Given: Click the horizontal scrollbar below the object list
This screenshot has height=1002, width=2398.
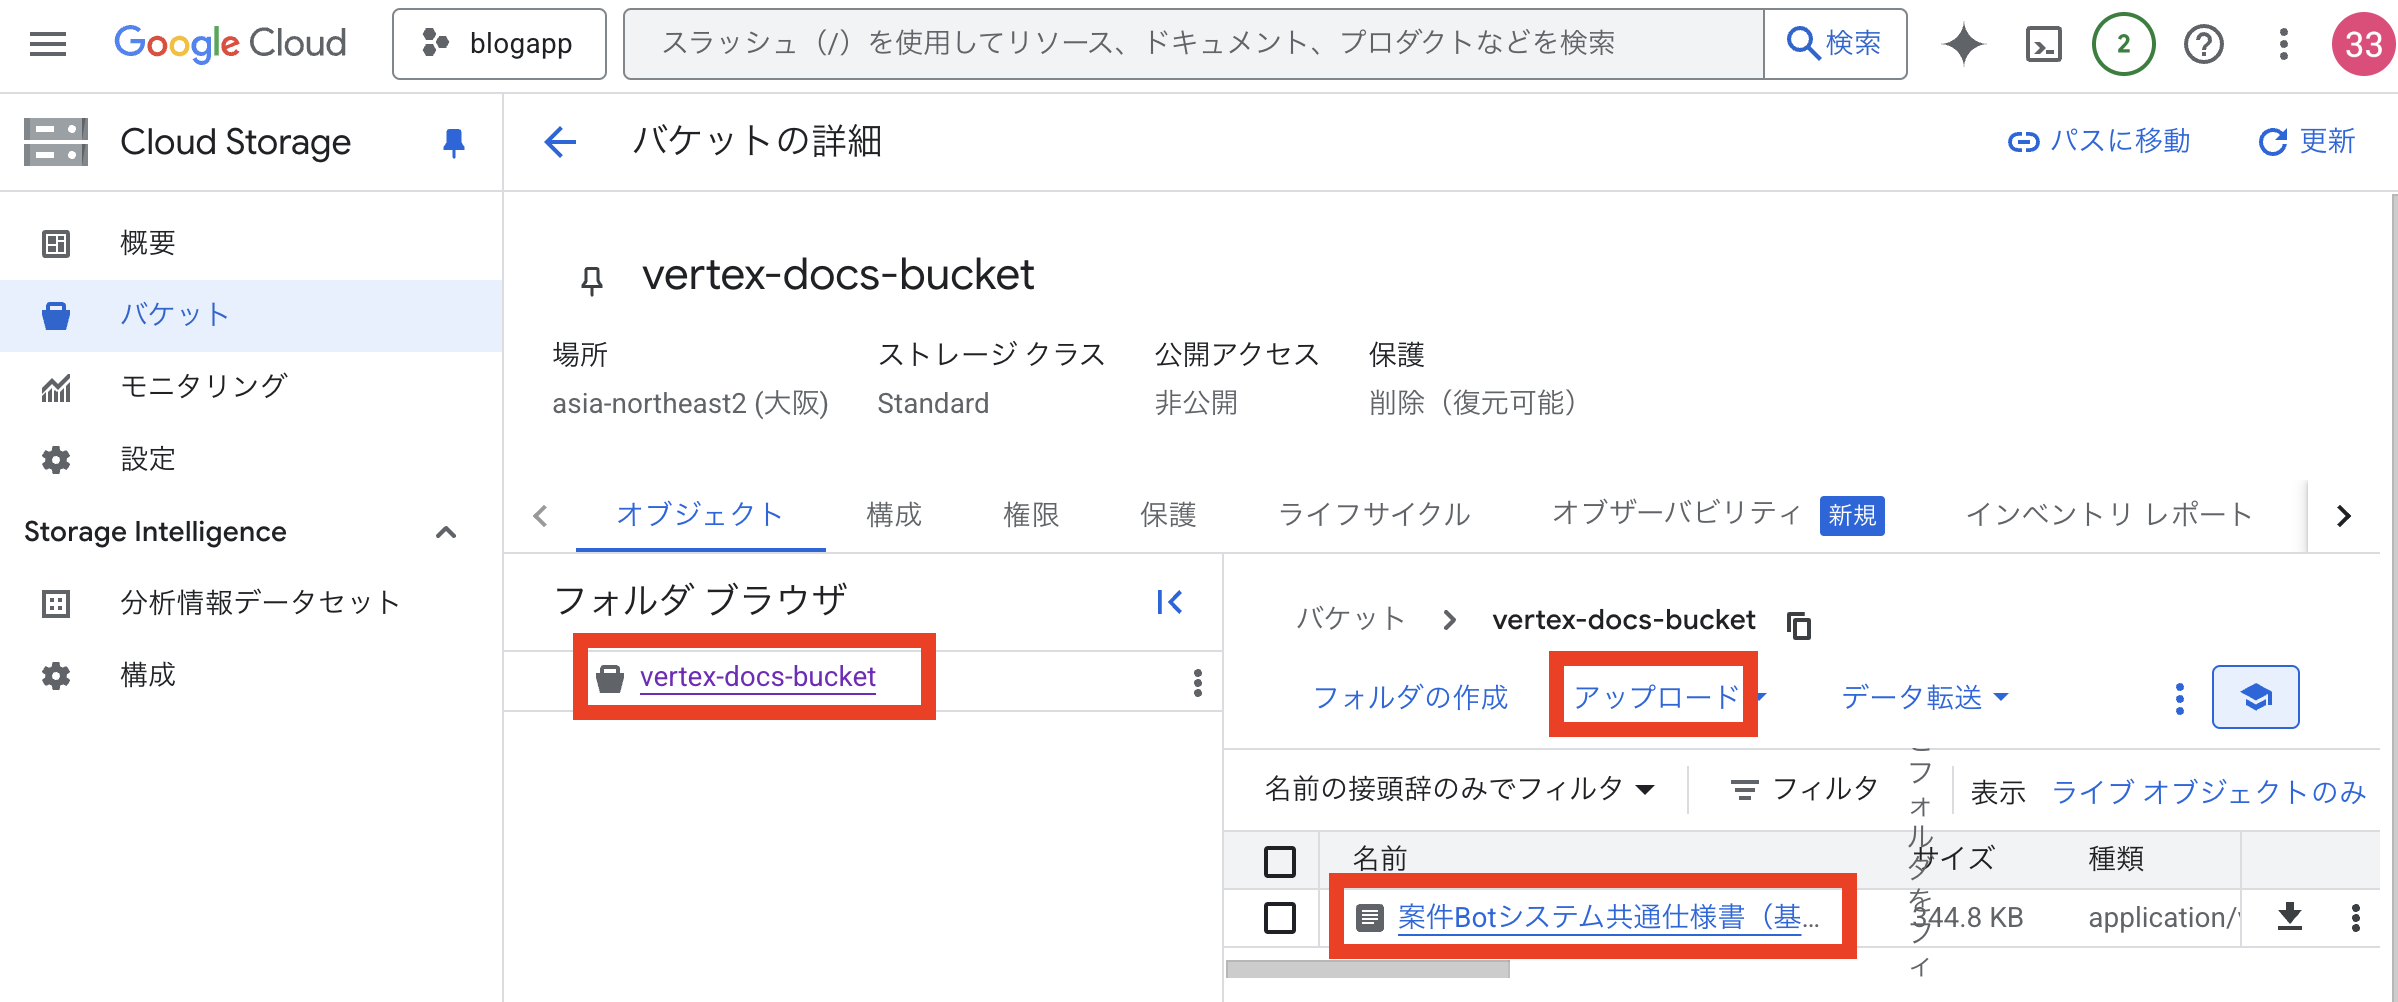Looking at the screenshot, I should pos(1368,968).
